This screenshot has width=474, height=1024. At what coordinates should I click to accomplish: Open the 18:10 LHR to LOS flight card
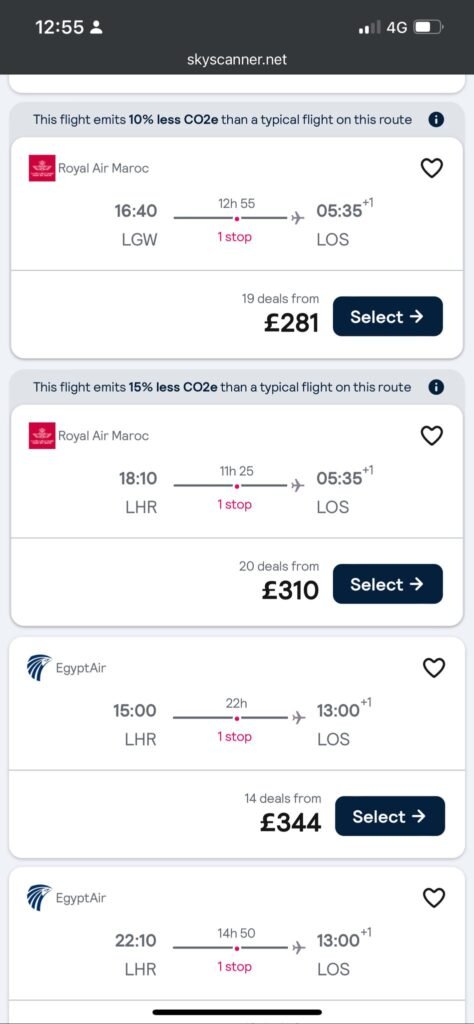[237, 472]
